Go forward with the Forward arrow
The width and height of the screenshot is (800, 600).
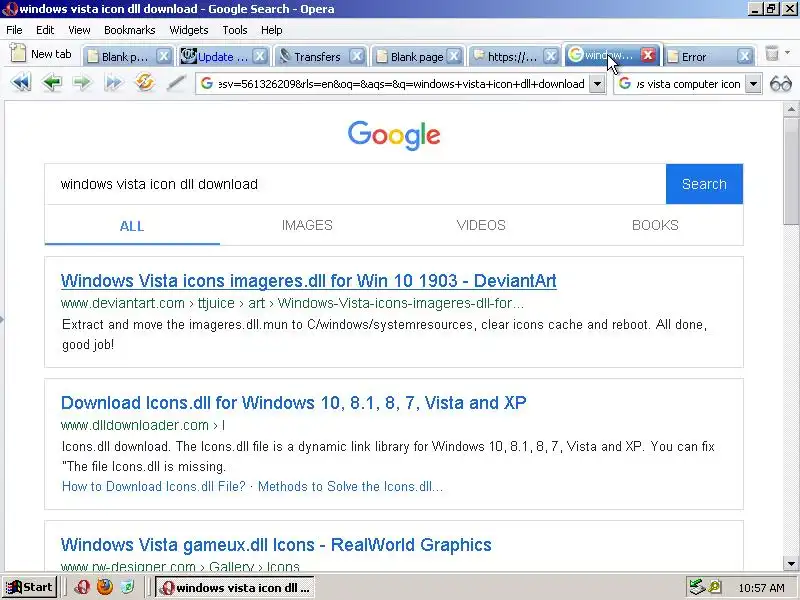tap(82, 82)
